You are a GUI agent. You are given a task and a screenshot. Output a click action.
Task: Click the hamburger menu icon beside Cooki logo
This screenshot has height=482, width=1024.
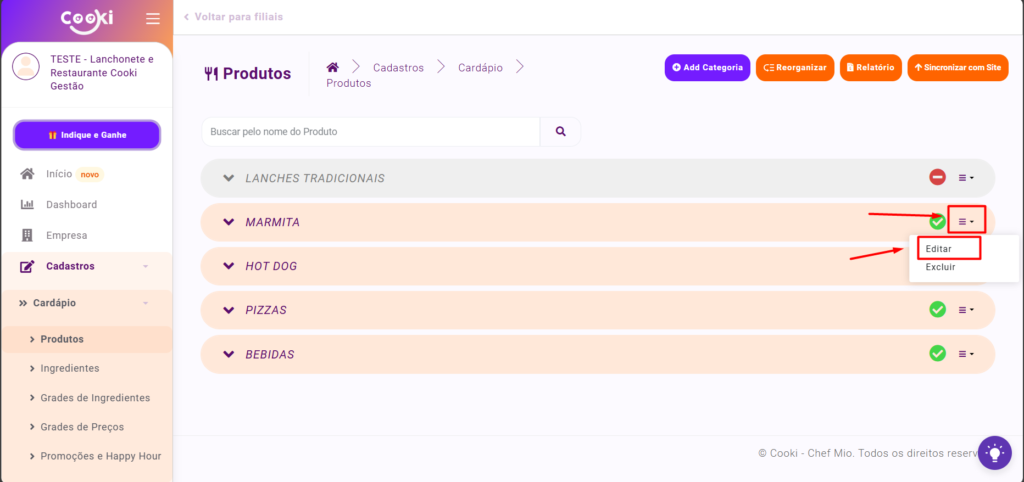point(152,19)
